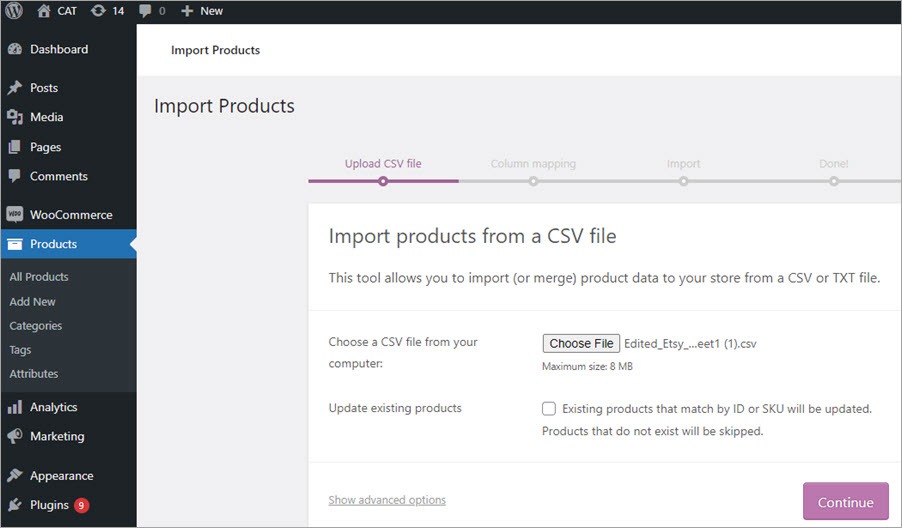The width and height of the screenshot is (902, 528).
Task: Open the Plugins menu with 9 updates
Action: [x=49, y=505]
